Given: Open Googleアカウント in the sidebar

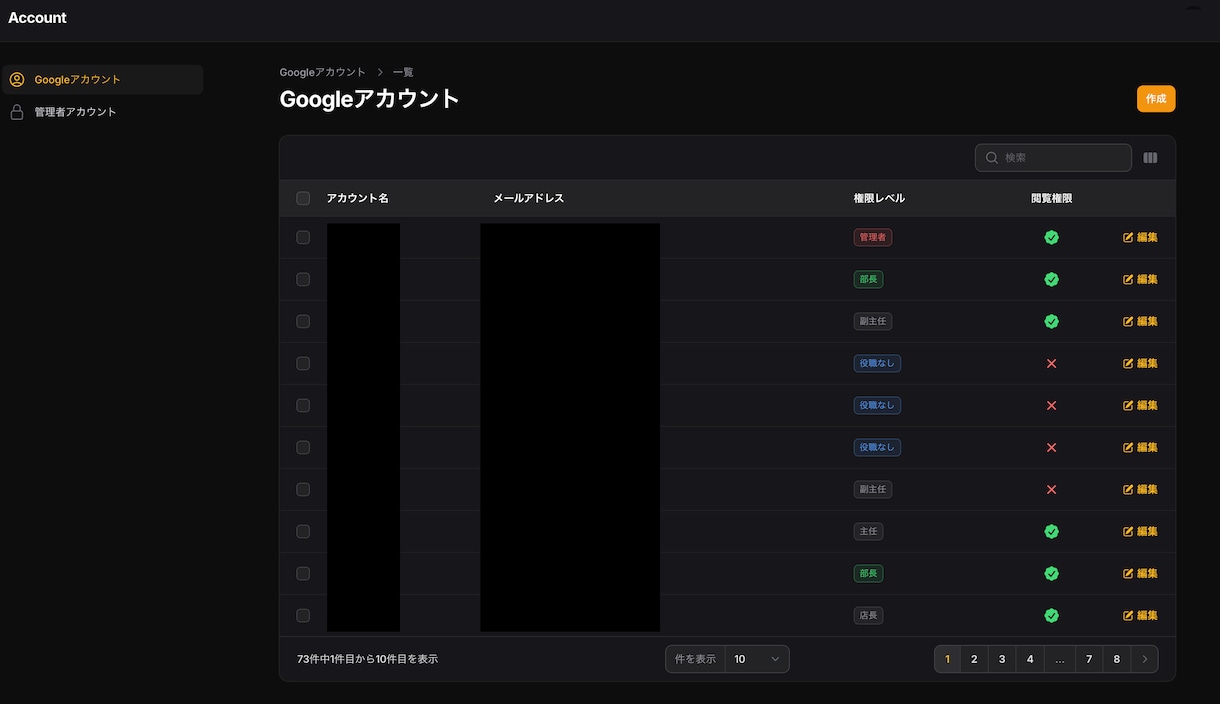Looking at the screenshot, I should click(103, 80).
